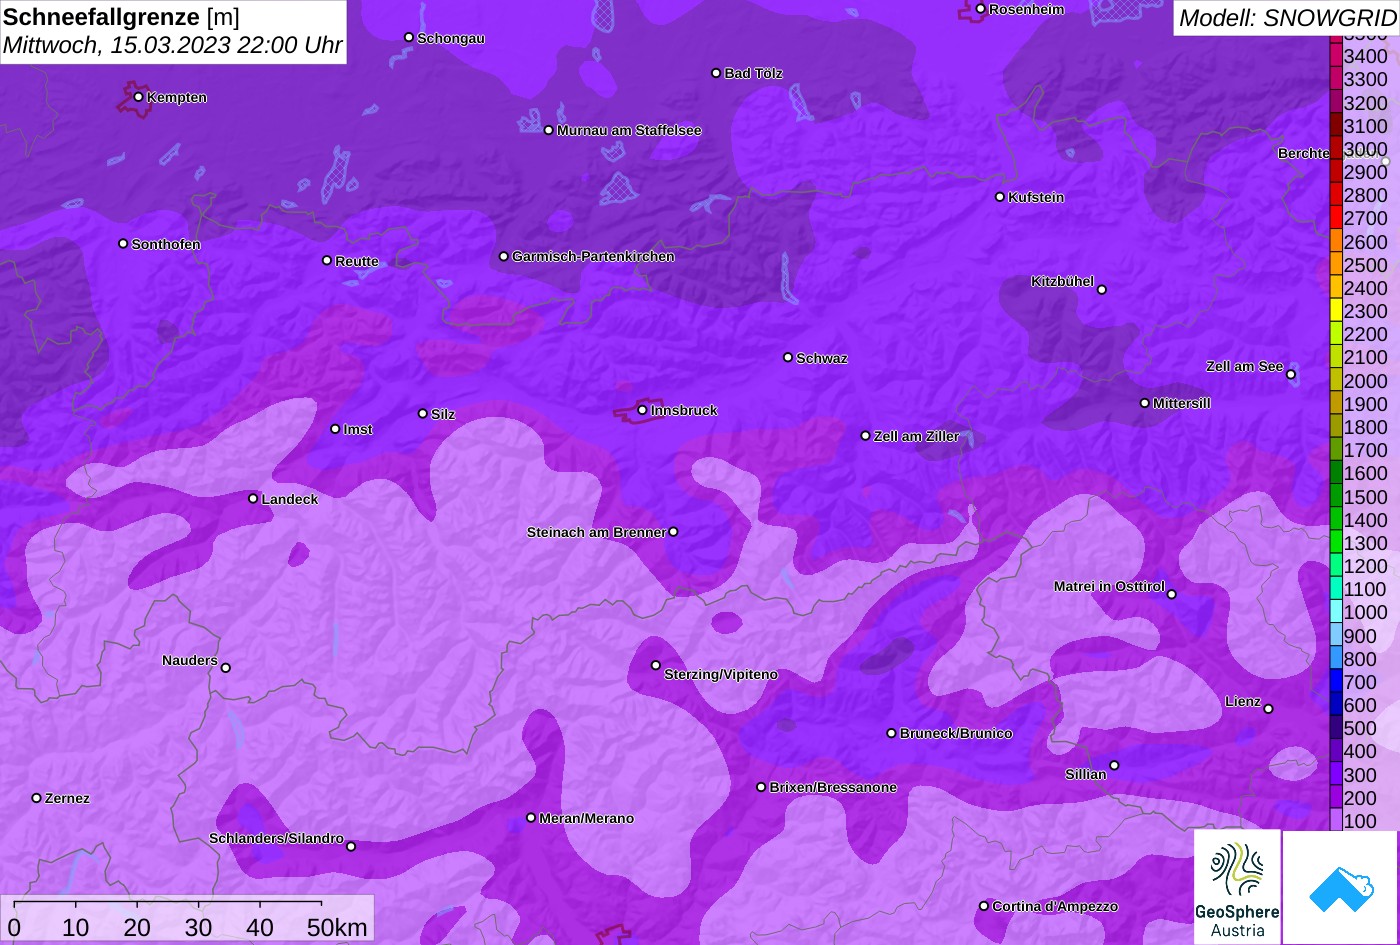
Task: Click the Zell am Ziller label
Action: 916,436
